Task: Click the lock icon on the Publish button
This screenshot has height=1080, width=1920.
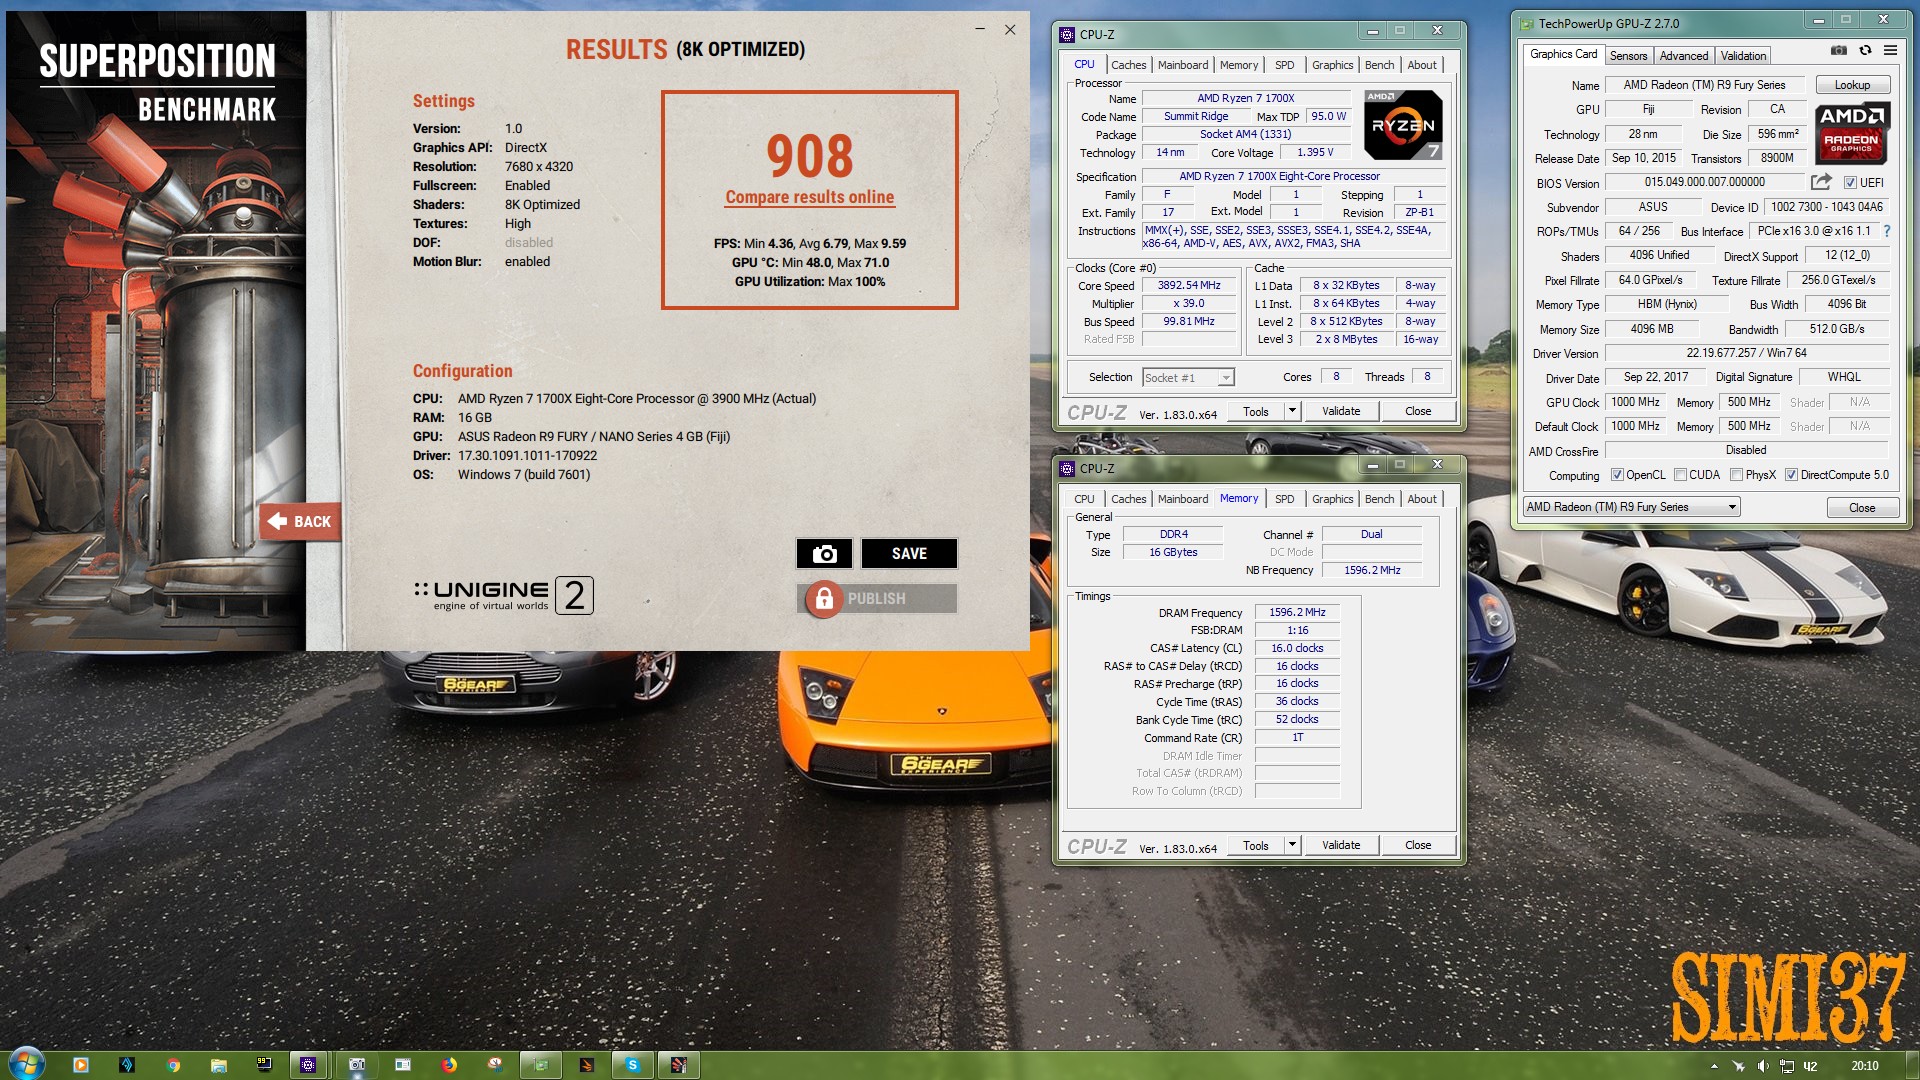Action: pyautogui.click(x=824, y=598)
